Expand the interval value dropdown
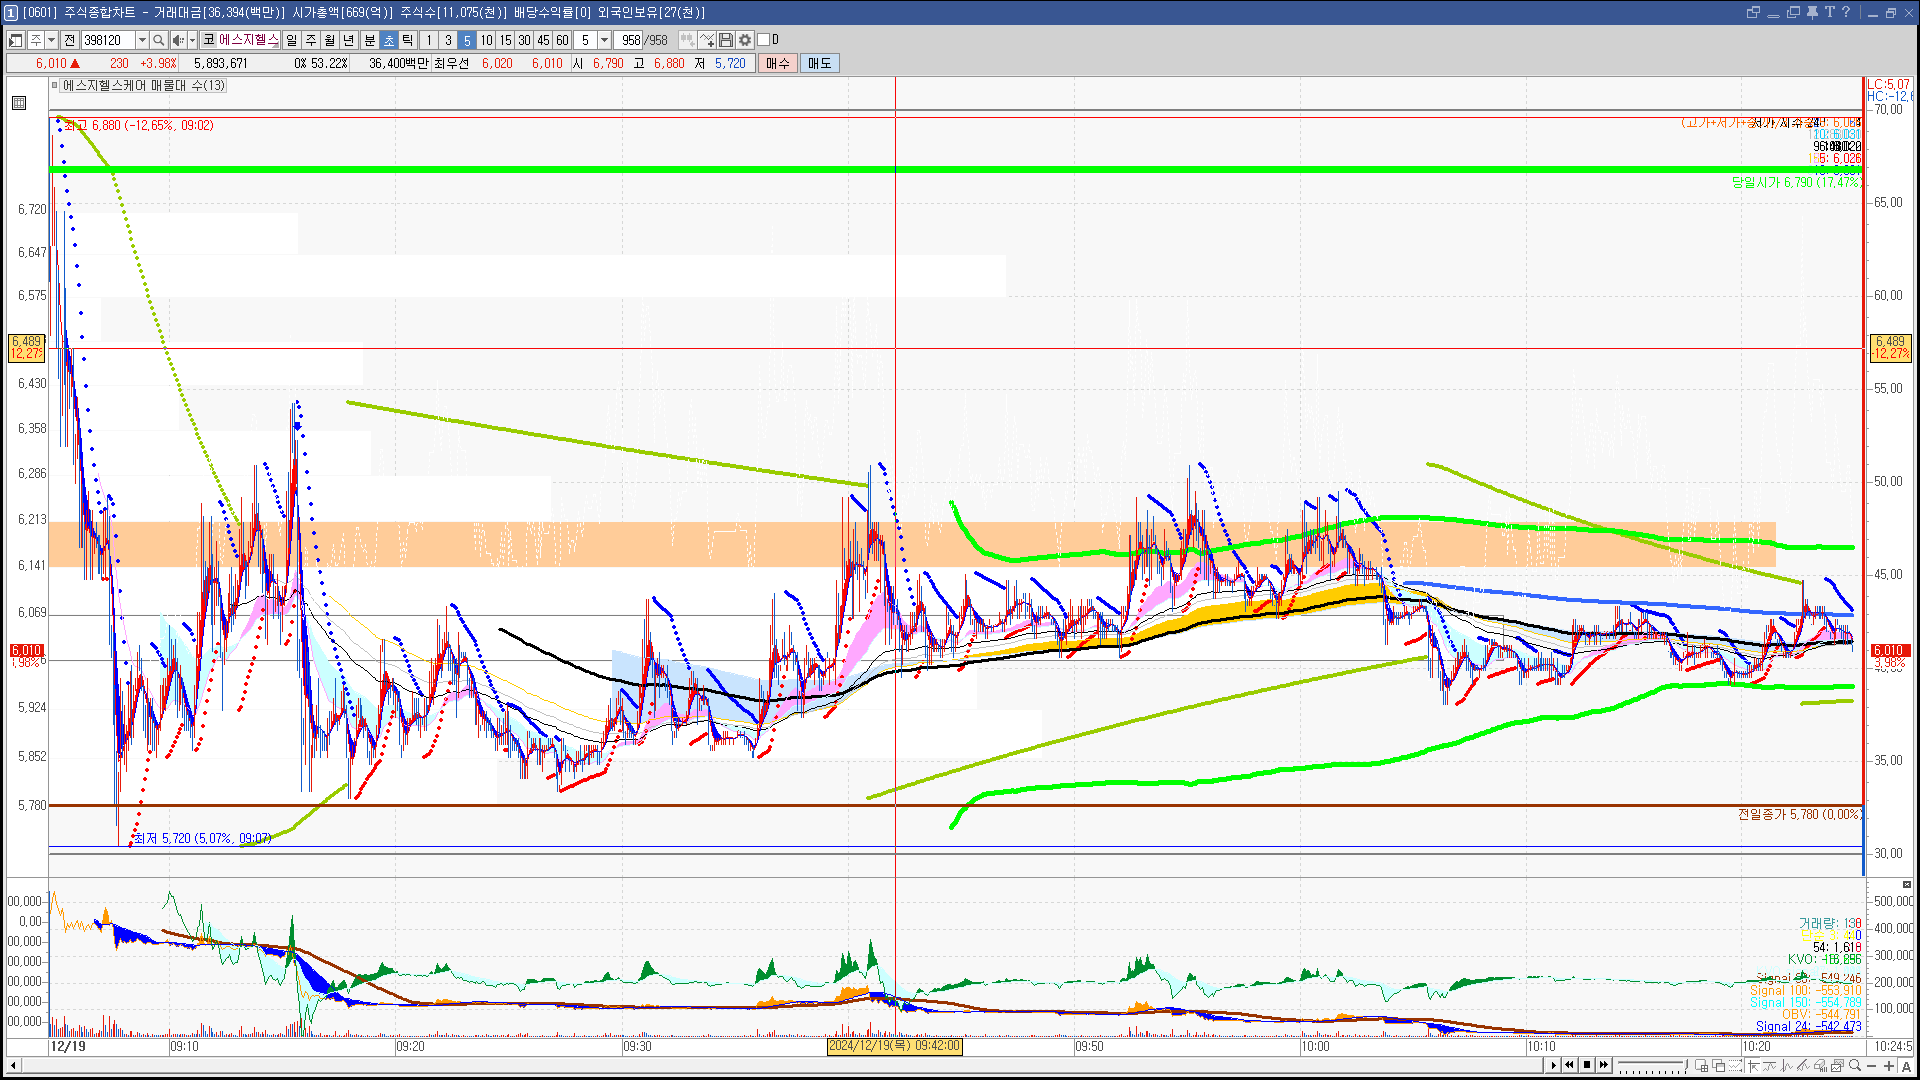Viewport: 1920px width, 1080px height. click(x=604, y=40)
